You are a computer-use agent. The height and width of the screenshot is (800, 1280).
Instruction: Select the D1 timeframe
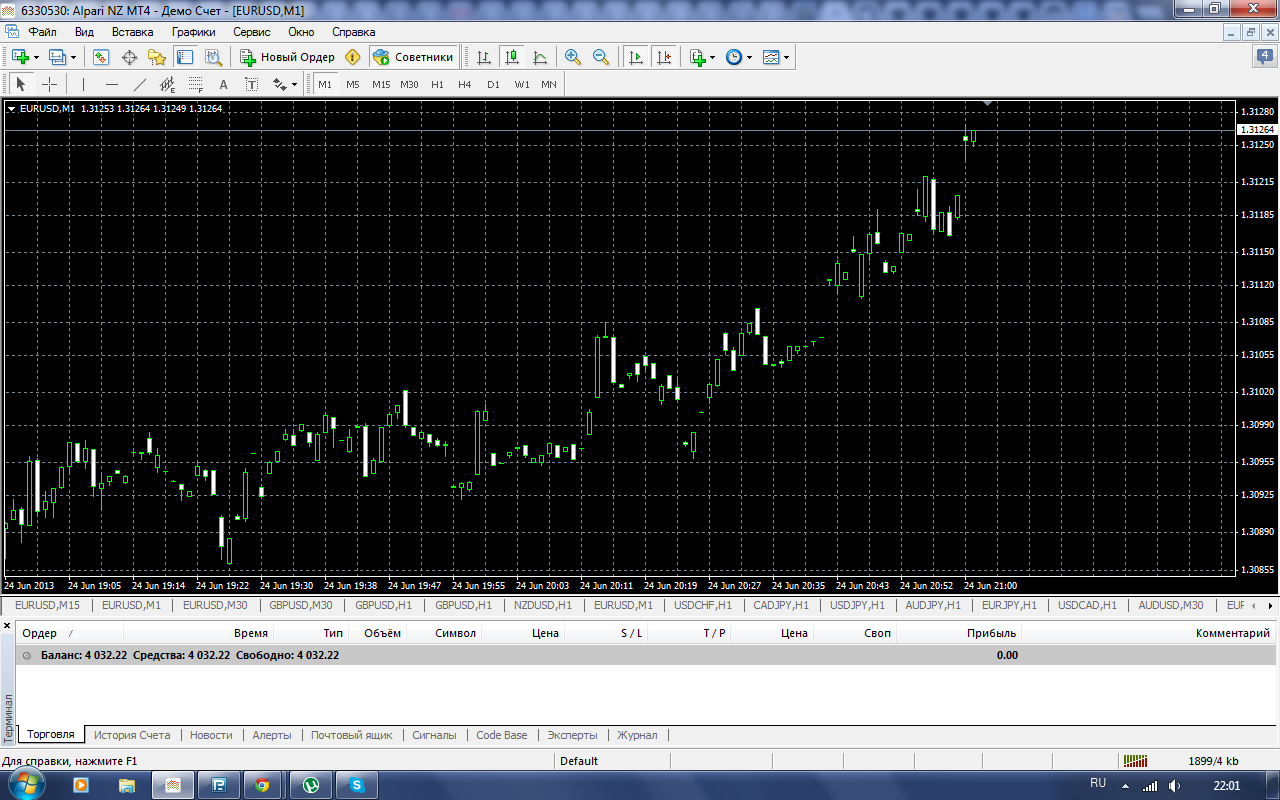(493, 84)
